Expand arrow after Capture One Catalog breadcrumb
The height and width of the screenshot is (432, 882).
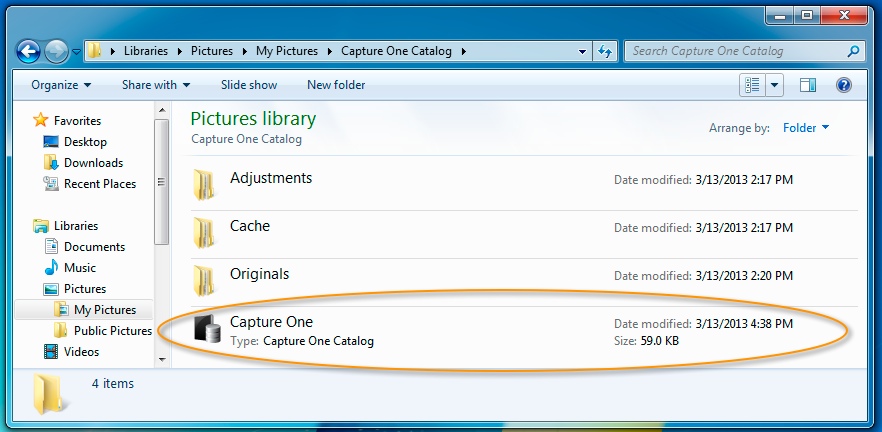click(464, 51)
